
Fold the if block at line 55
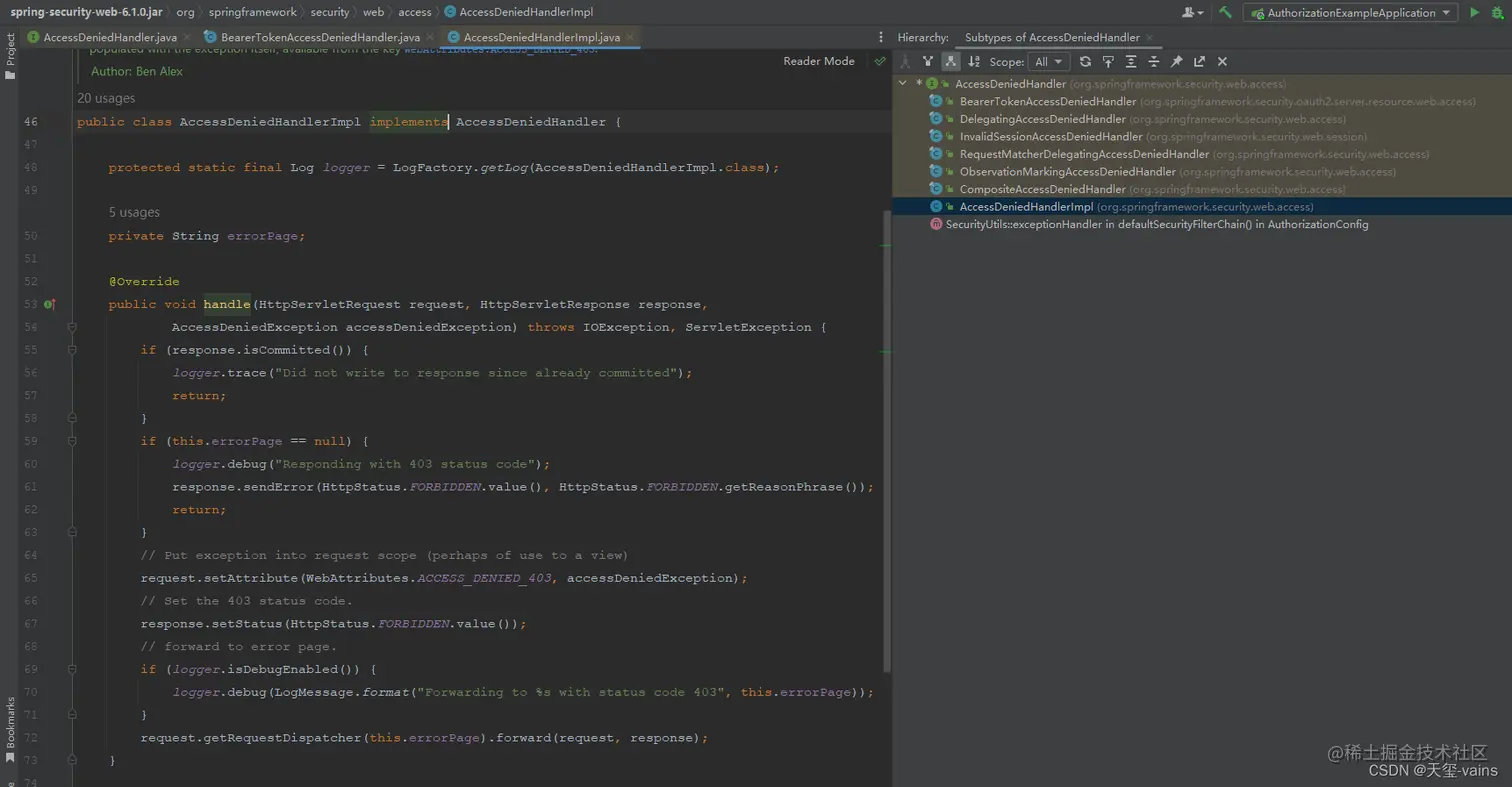72,350
